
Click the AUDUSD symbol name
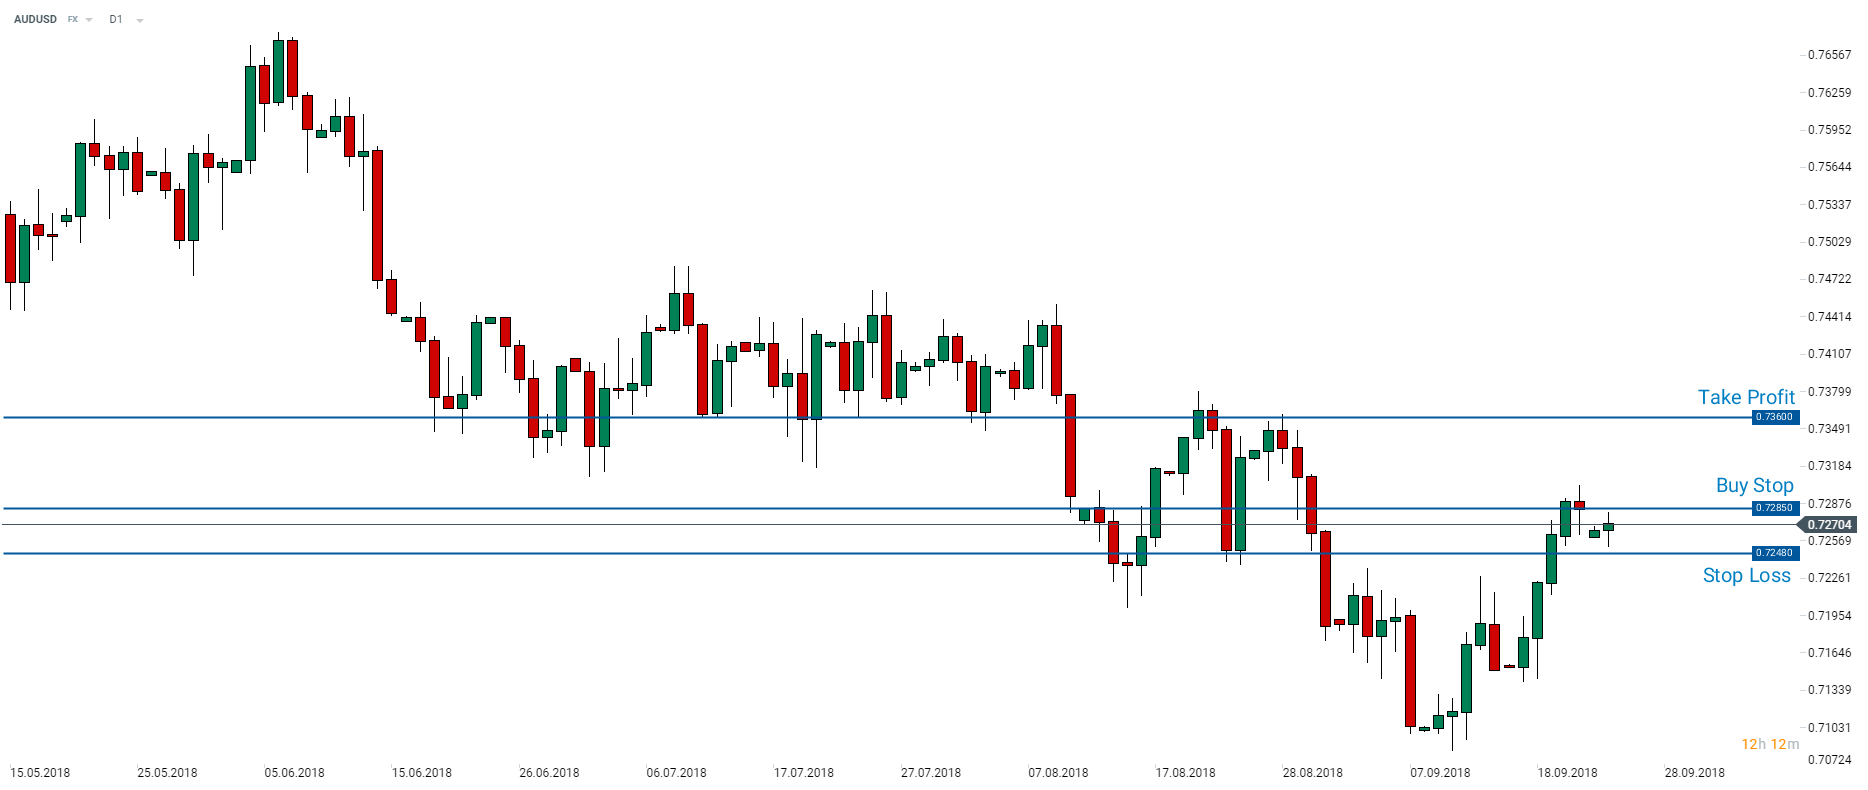click(x=35, y=19)
